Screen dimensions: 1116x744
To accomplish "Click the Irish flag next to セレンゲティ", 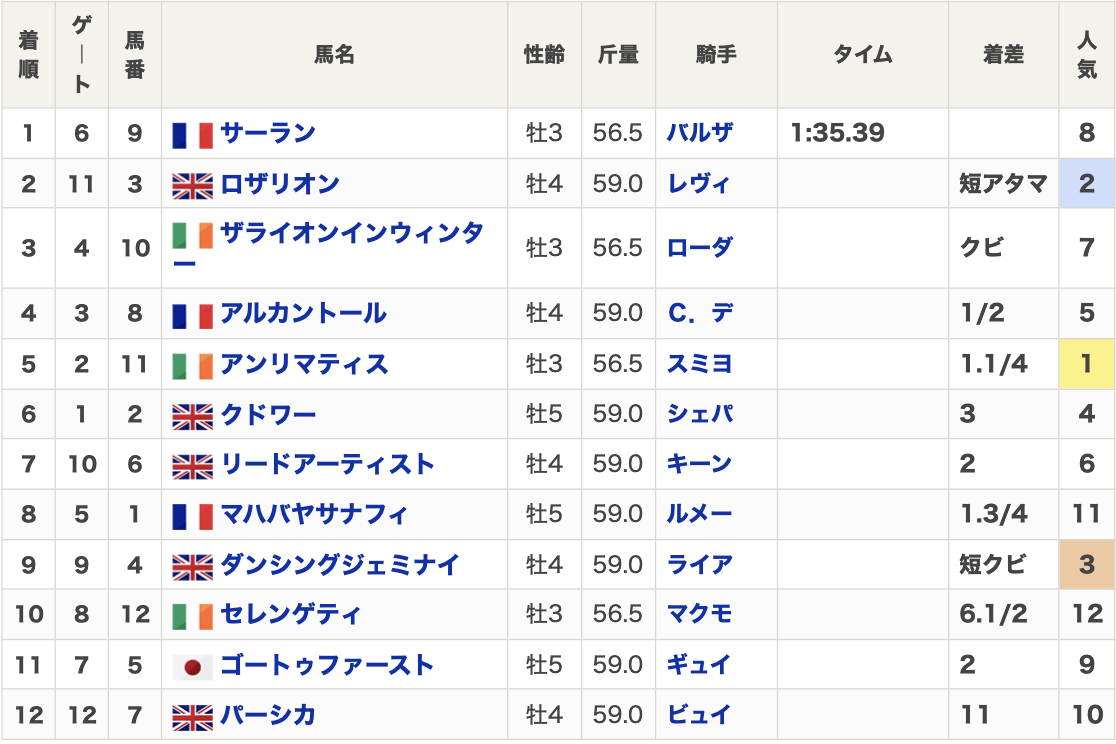I will [192, 616].
